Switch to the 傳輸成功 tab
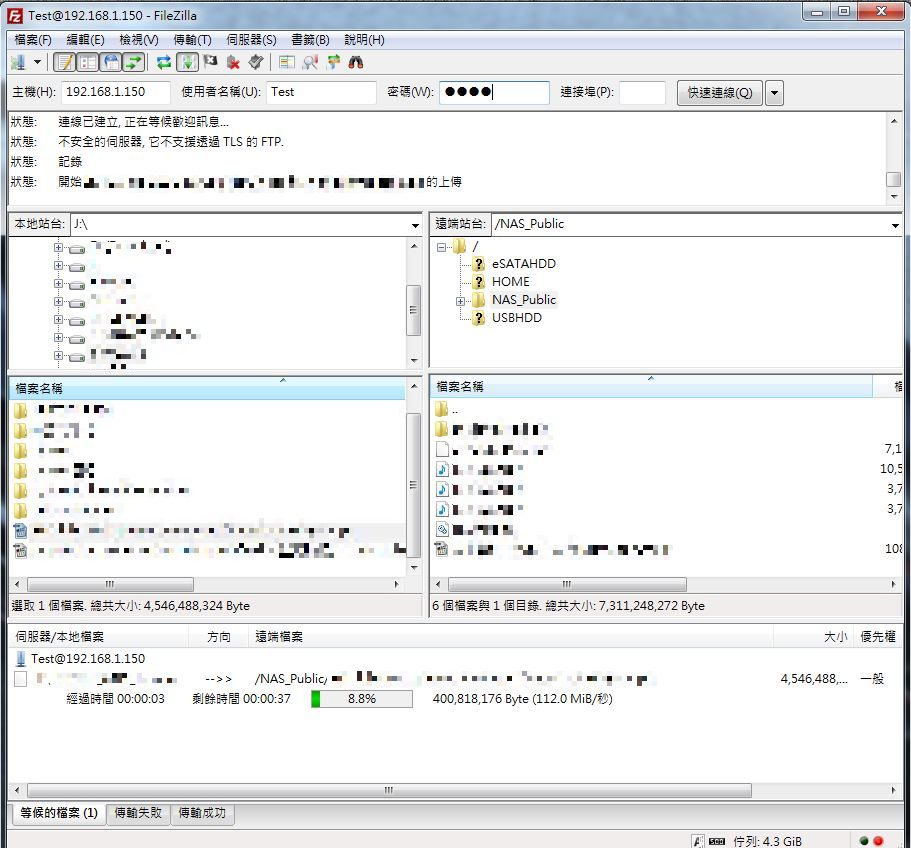The height and width of the screenshot is (848, 911). tap(202, 813)
